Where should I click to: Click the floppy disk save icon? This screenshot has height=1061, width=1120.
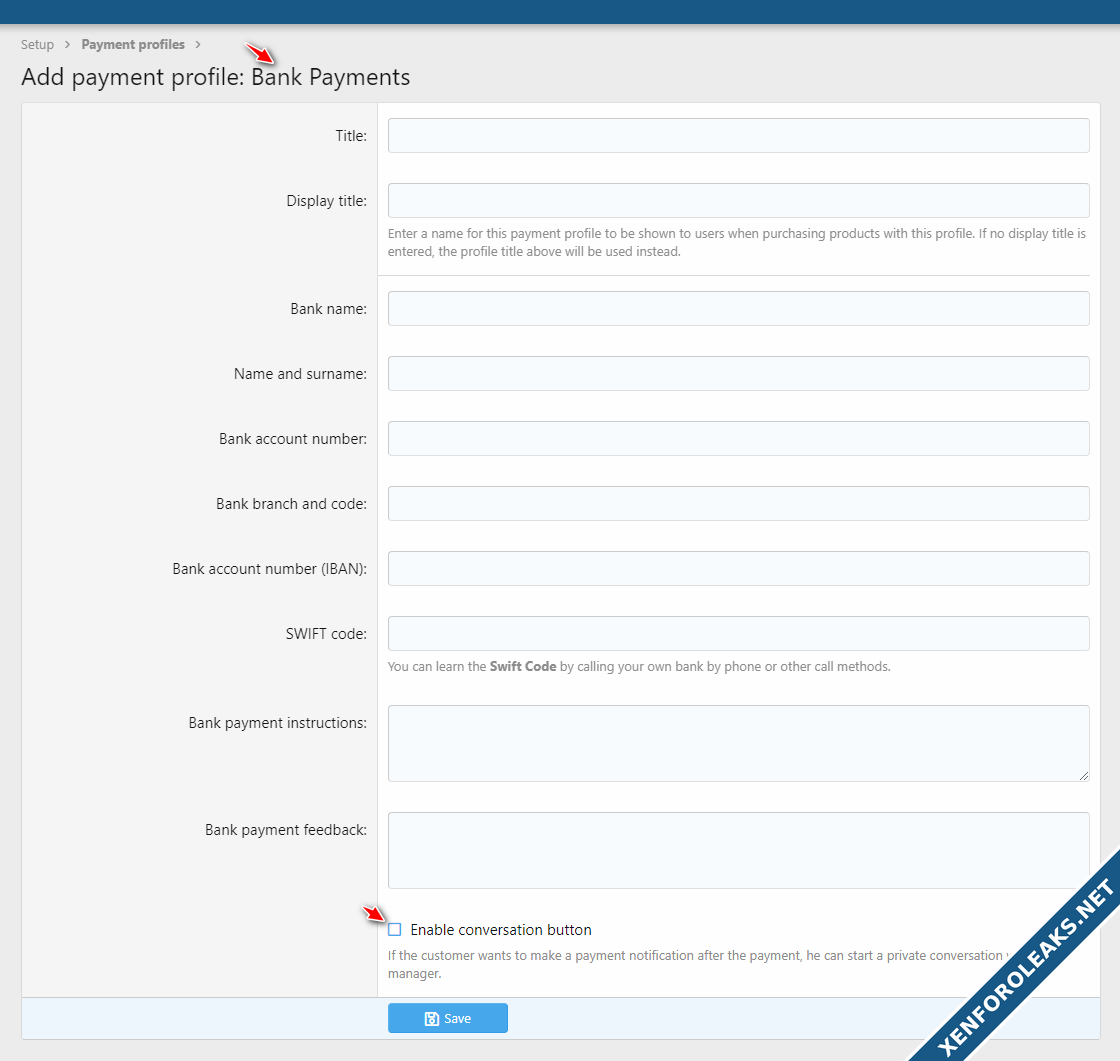pyautogui.click(x=431, y=1019)
